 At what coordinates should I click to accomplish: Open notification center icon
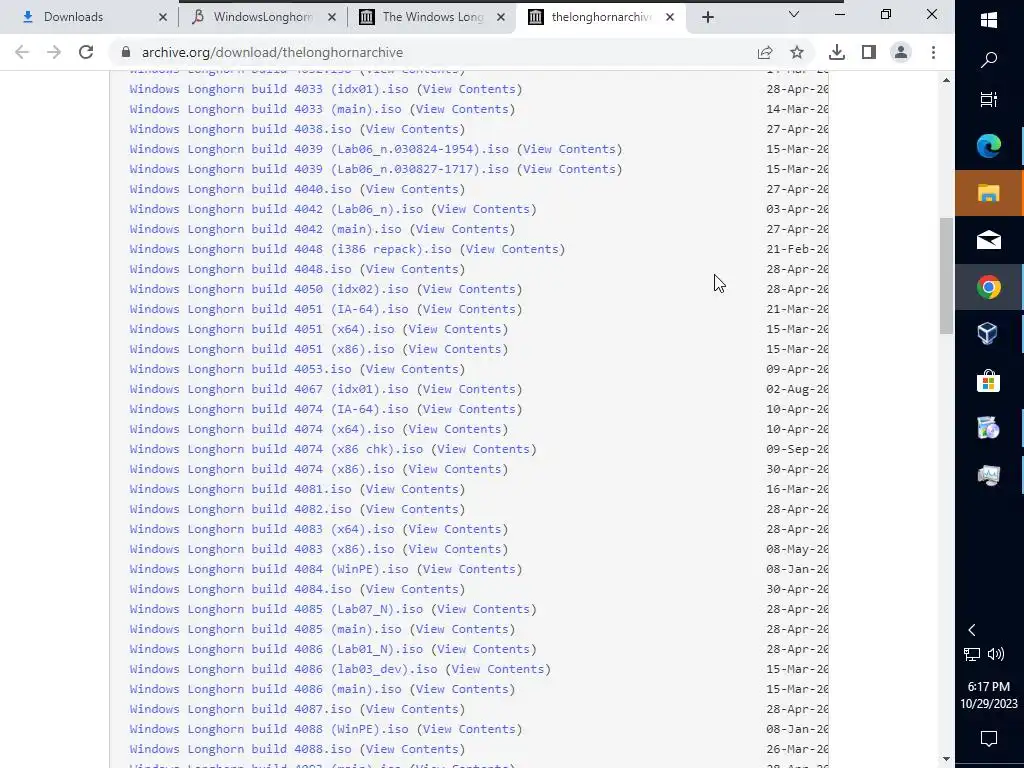click(989, 739)
